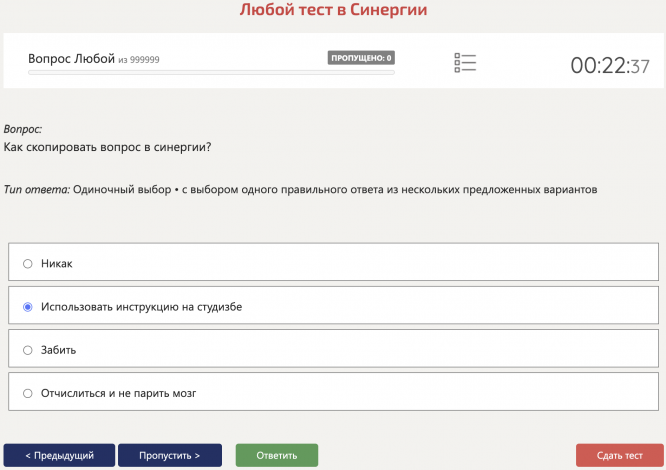Click the "Забить" answer row box
The height and width of the screenshot is (470, 666).
[333, 349]
